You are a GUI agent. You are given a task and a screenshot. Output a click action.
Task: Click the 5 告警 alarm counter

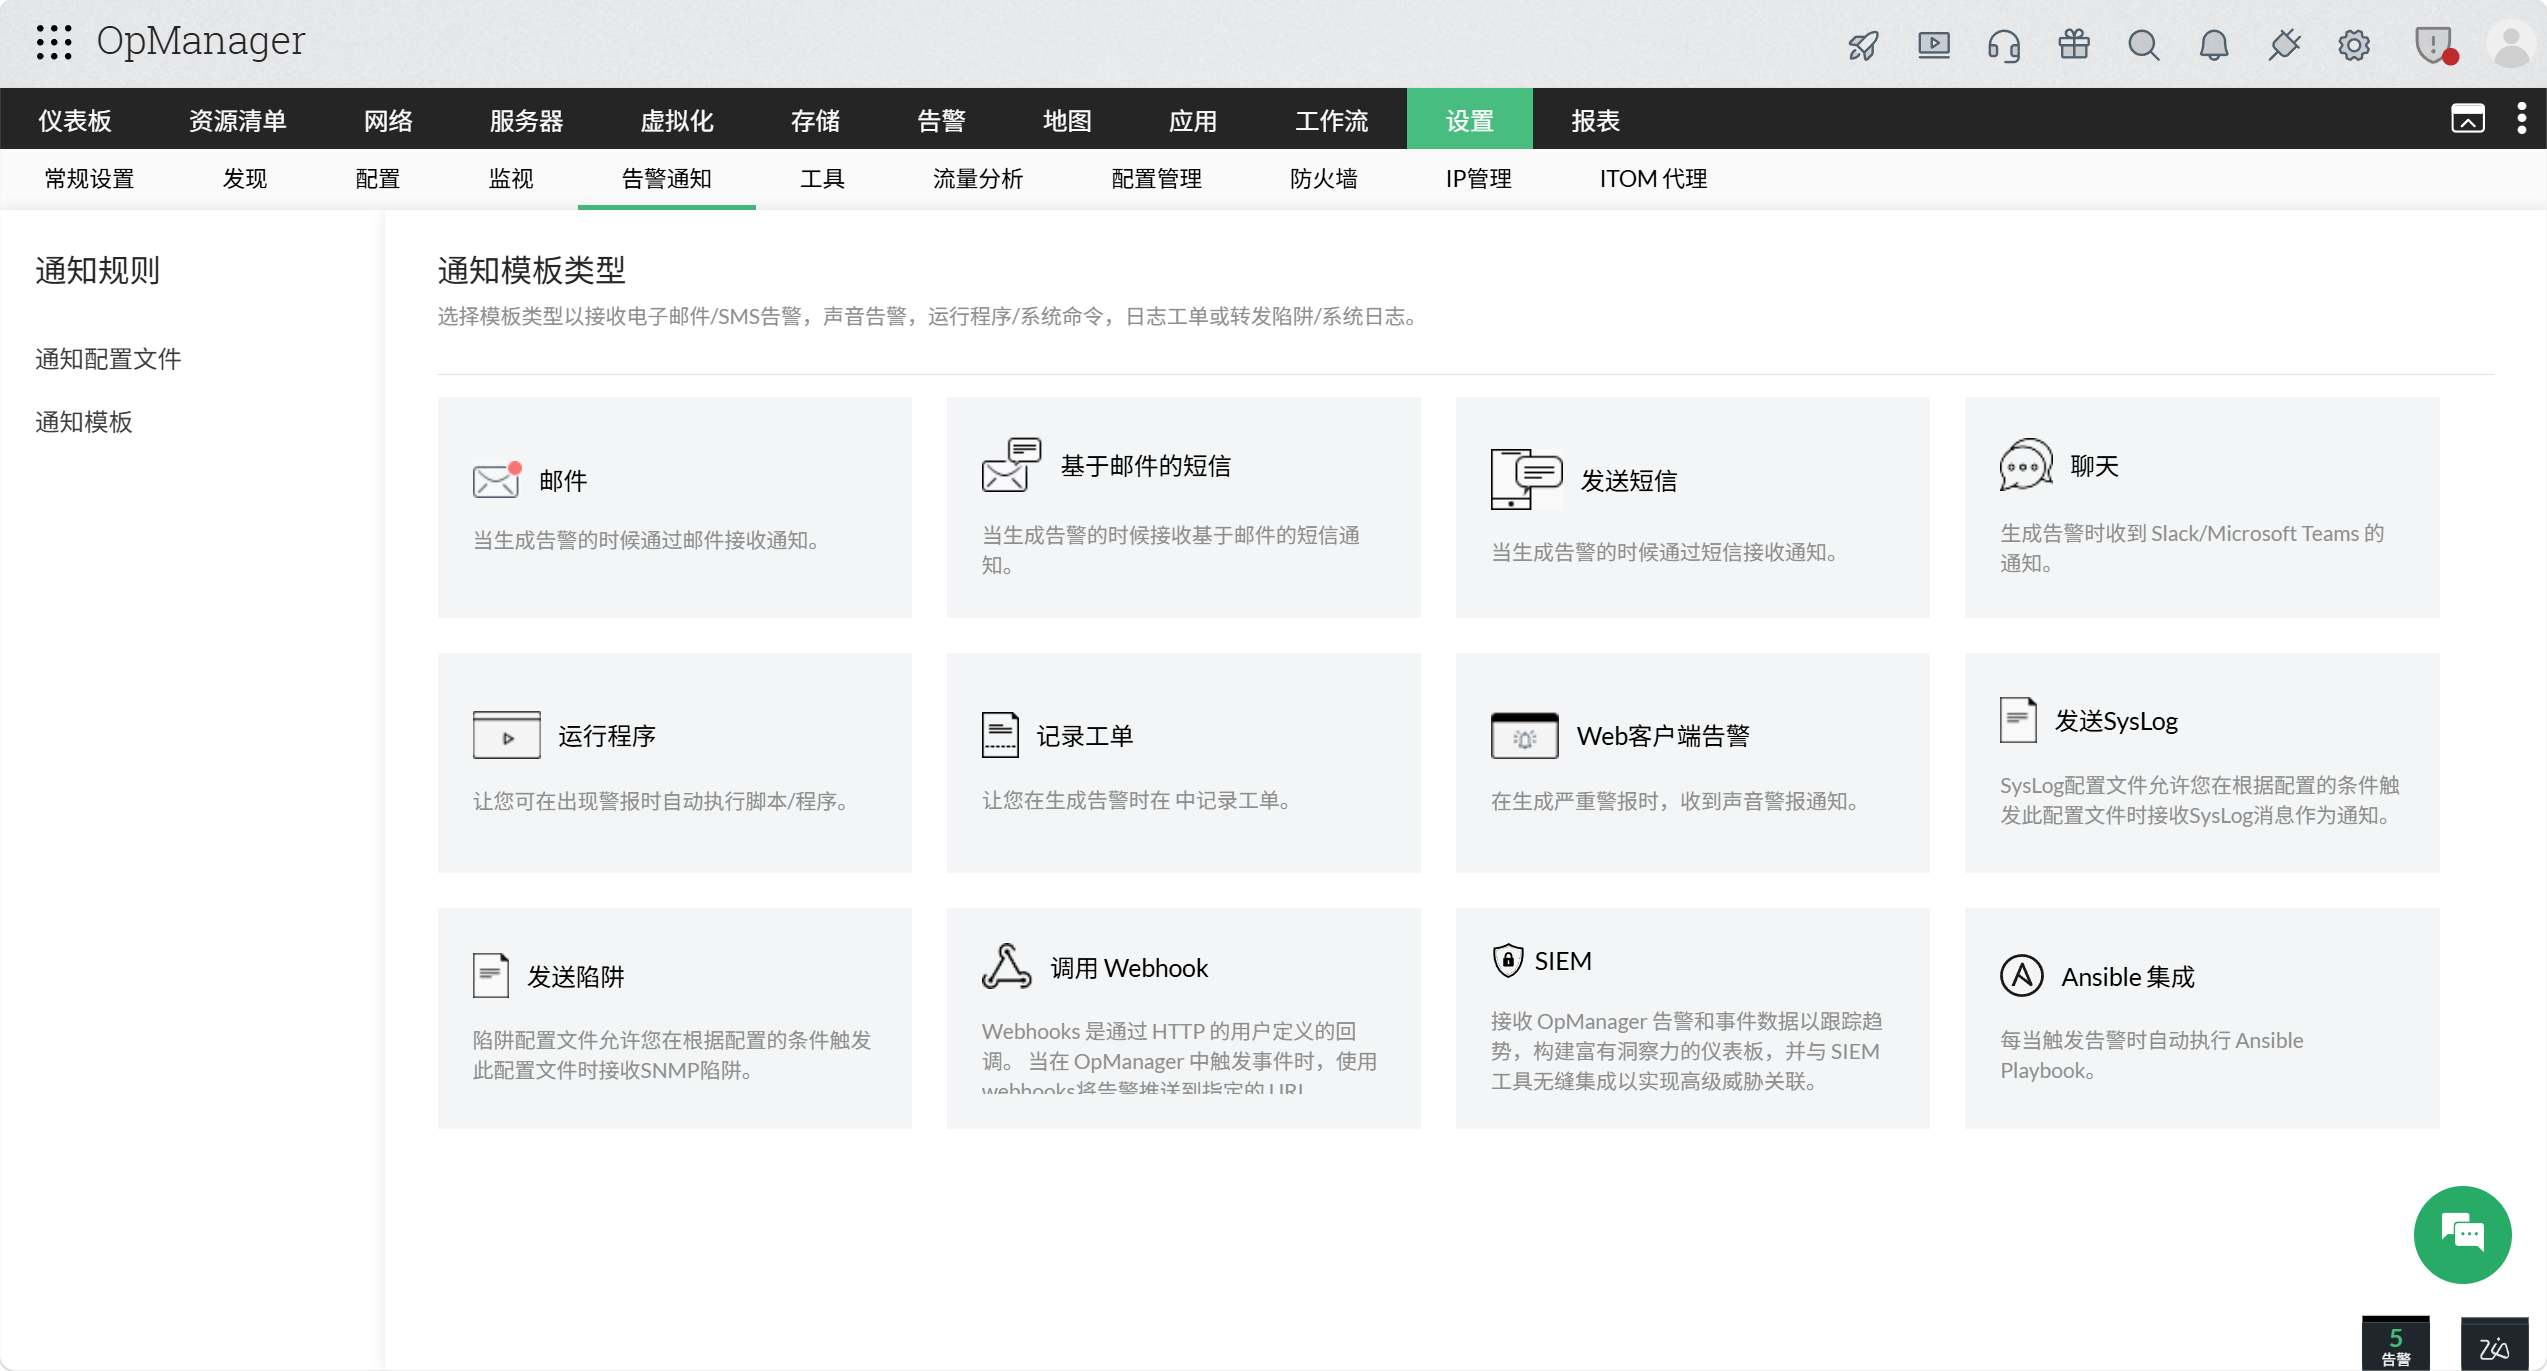pos(2395,1345)
